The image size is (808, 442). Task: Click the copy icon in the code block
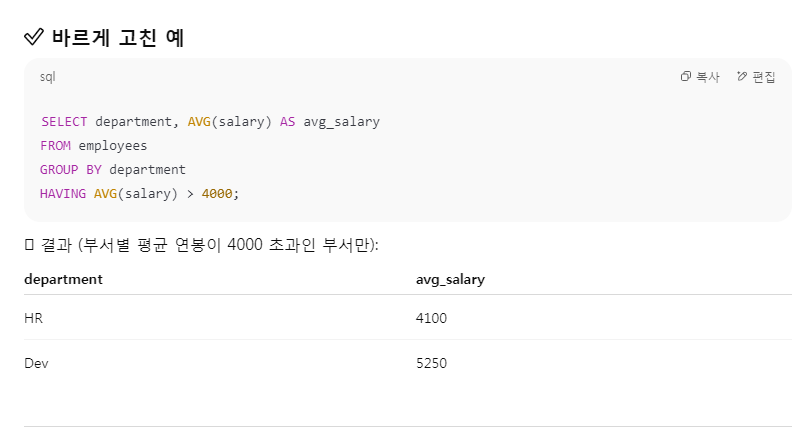tap(685, 77)
